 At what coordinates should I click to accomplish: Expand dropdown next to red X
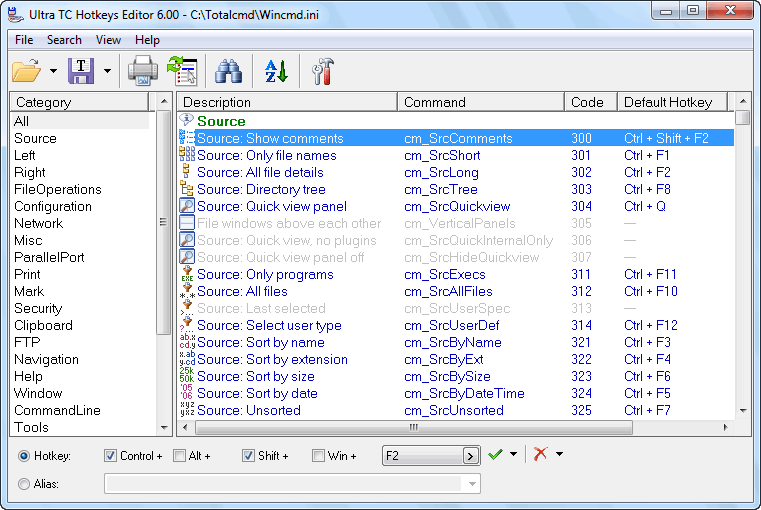point(559,455)
